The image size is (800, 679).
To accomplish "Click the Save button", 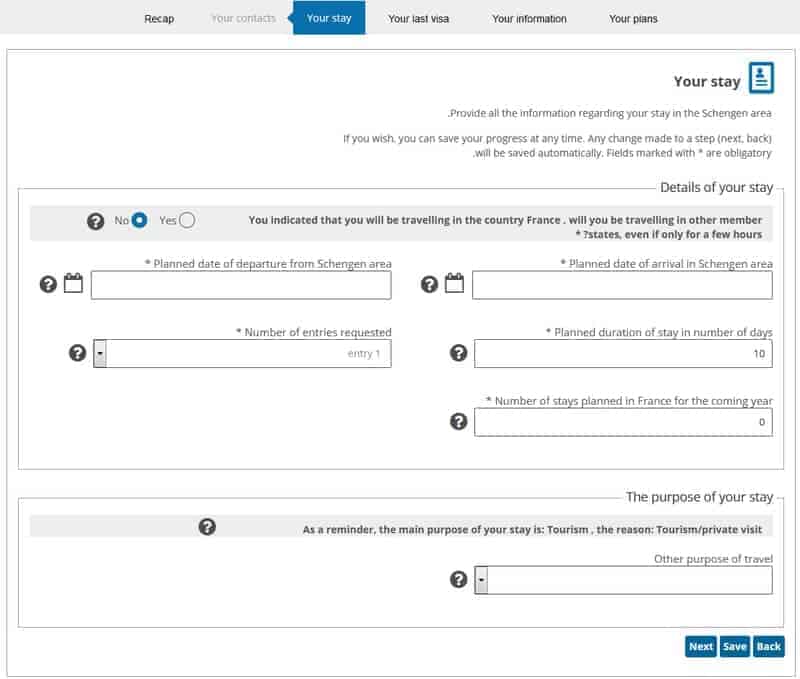I will point(734,646).
